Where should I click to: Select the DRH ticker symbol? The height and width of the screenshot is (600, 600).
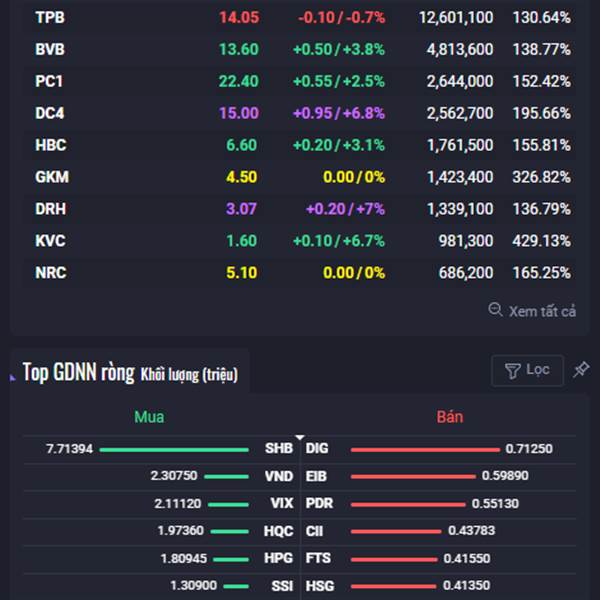(51, 209)
